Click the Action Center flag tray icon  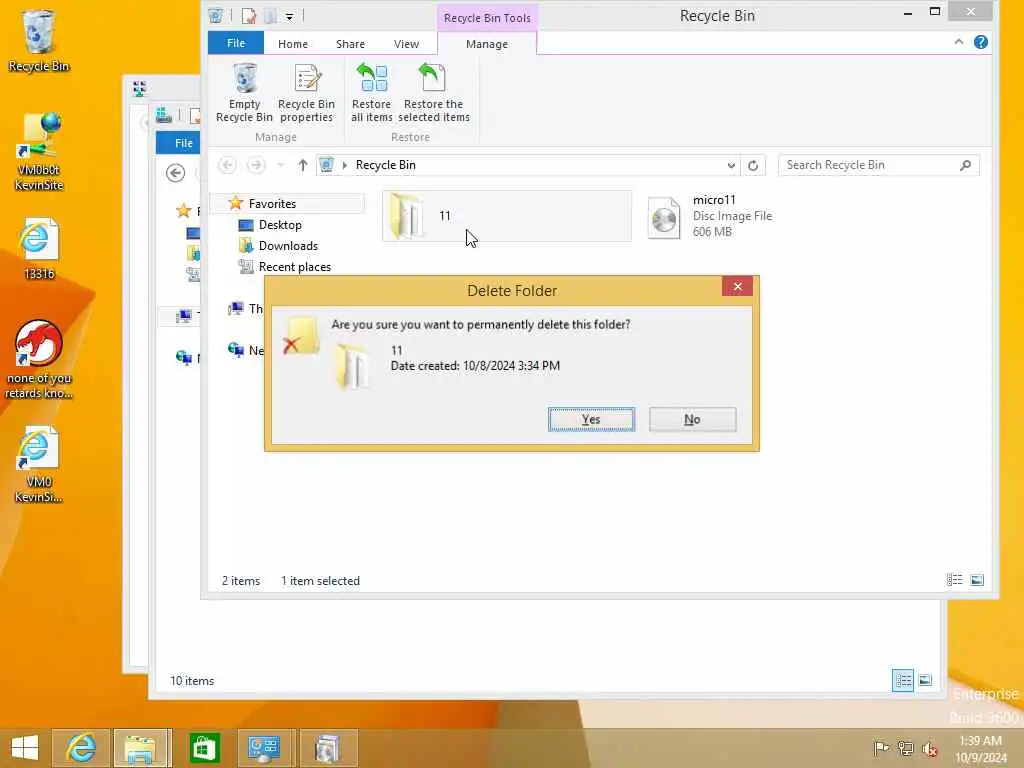[x=881, y=748]
